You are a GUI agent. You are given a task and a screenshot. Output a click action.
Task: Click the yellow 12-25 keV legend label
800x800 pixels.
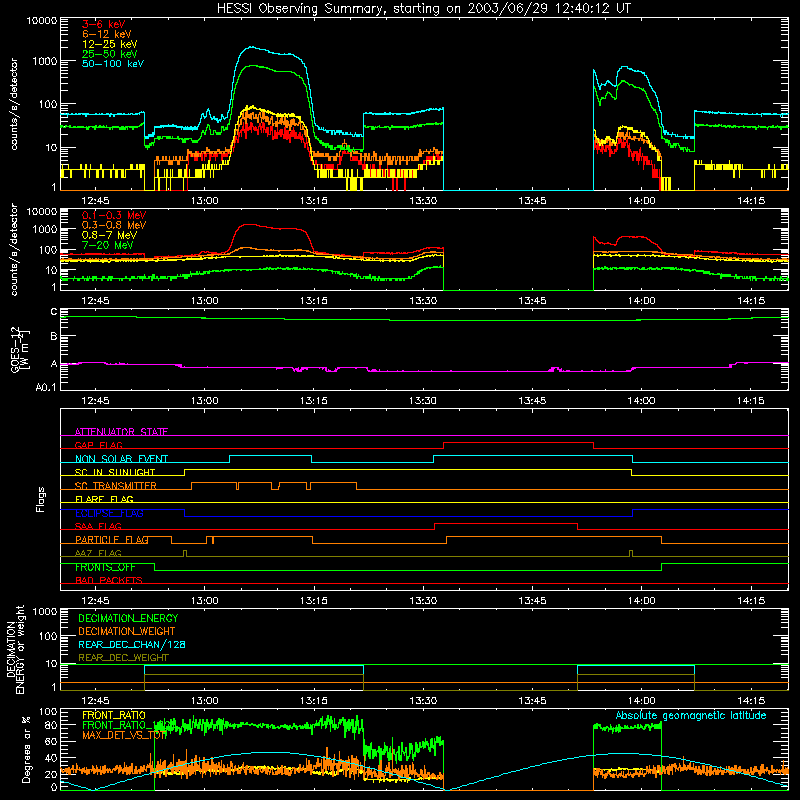[x=109, y=44]
